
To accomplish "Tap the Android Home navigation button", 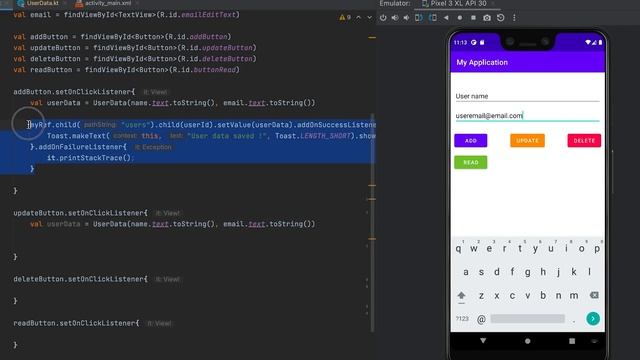I will coord(527,341).
